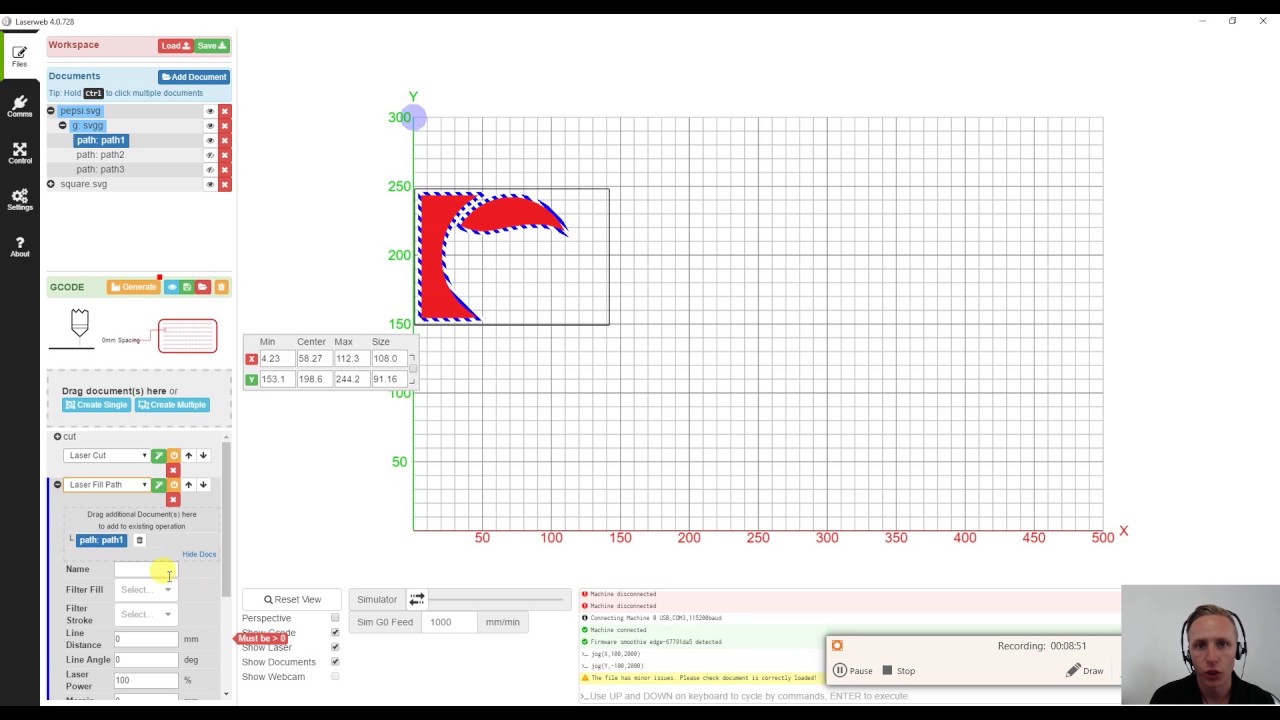Screen dimensions: 1280x720
Task: Delete the Laser Fill Path operation
Action: pos(173,499)
